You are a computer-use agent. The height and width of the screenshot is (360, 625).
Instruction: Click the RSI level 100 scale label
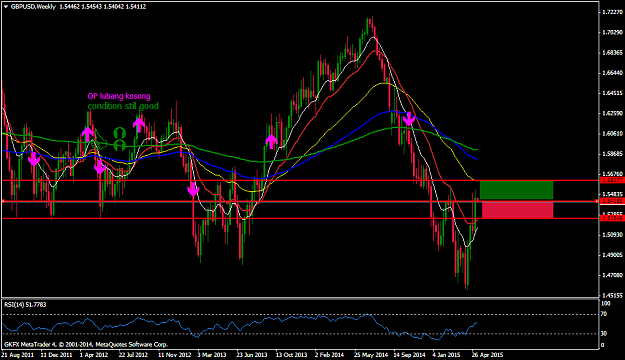click(605, 304)
